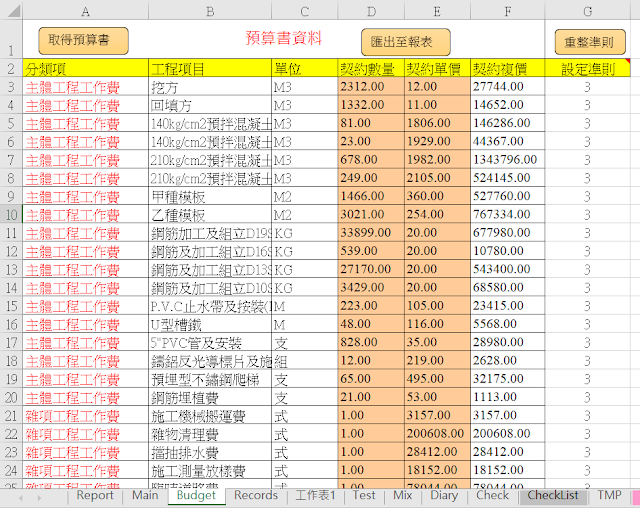Viewport: 640px width, 508px height.
Task: Select column G header
Action: (587, 11)
